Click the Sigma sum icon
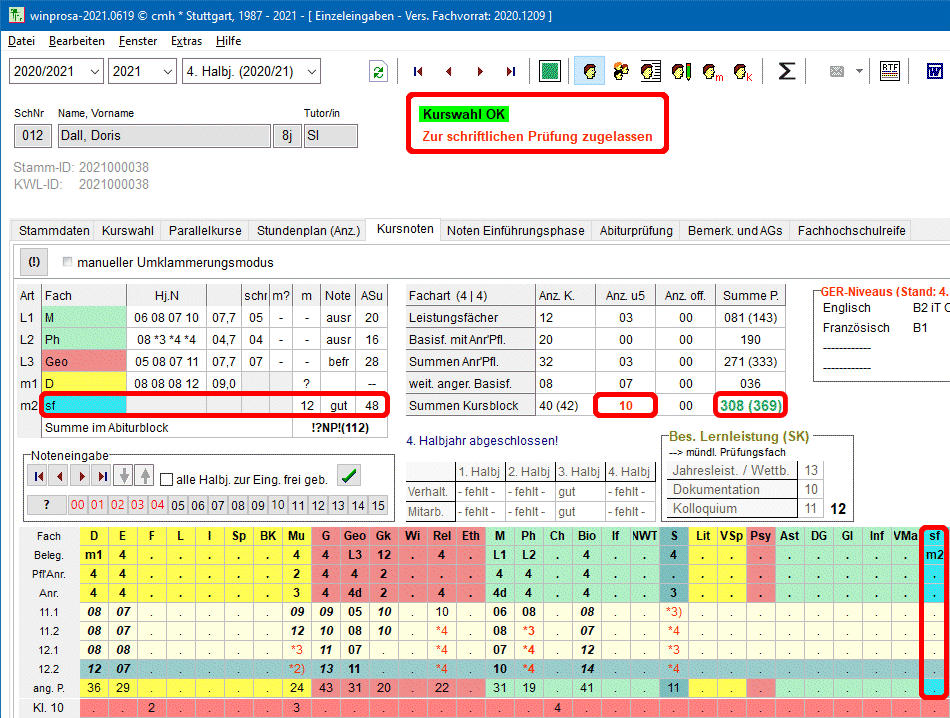950x718 pixels. [787, 71]
